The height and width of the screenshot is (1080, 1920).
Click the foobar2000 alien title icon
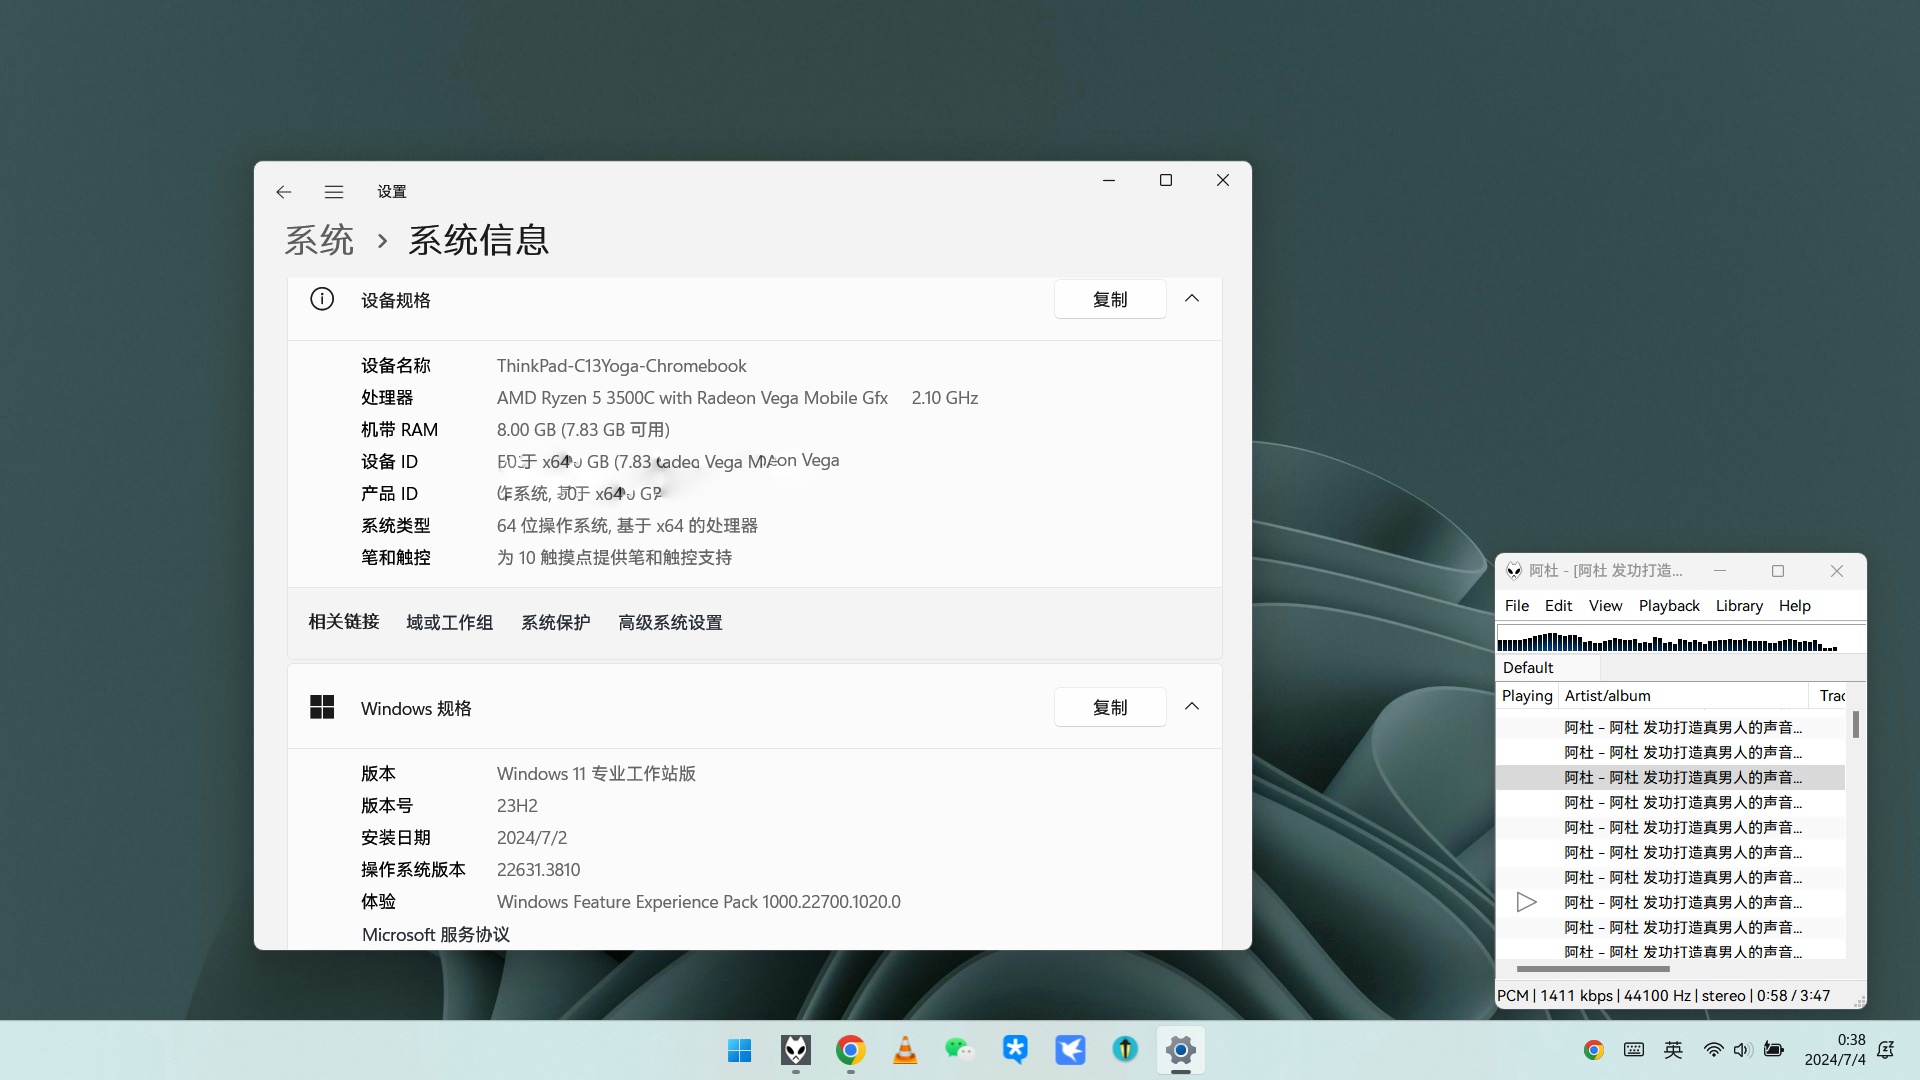coord(1514,571)
